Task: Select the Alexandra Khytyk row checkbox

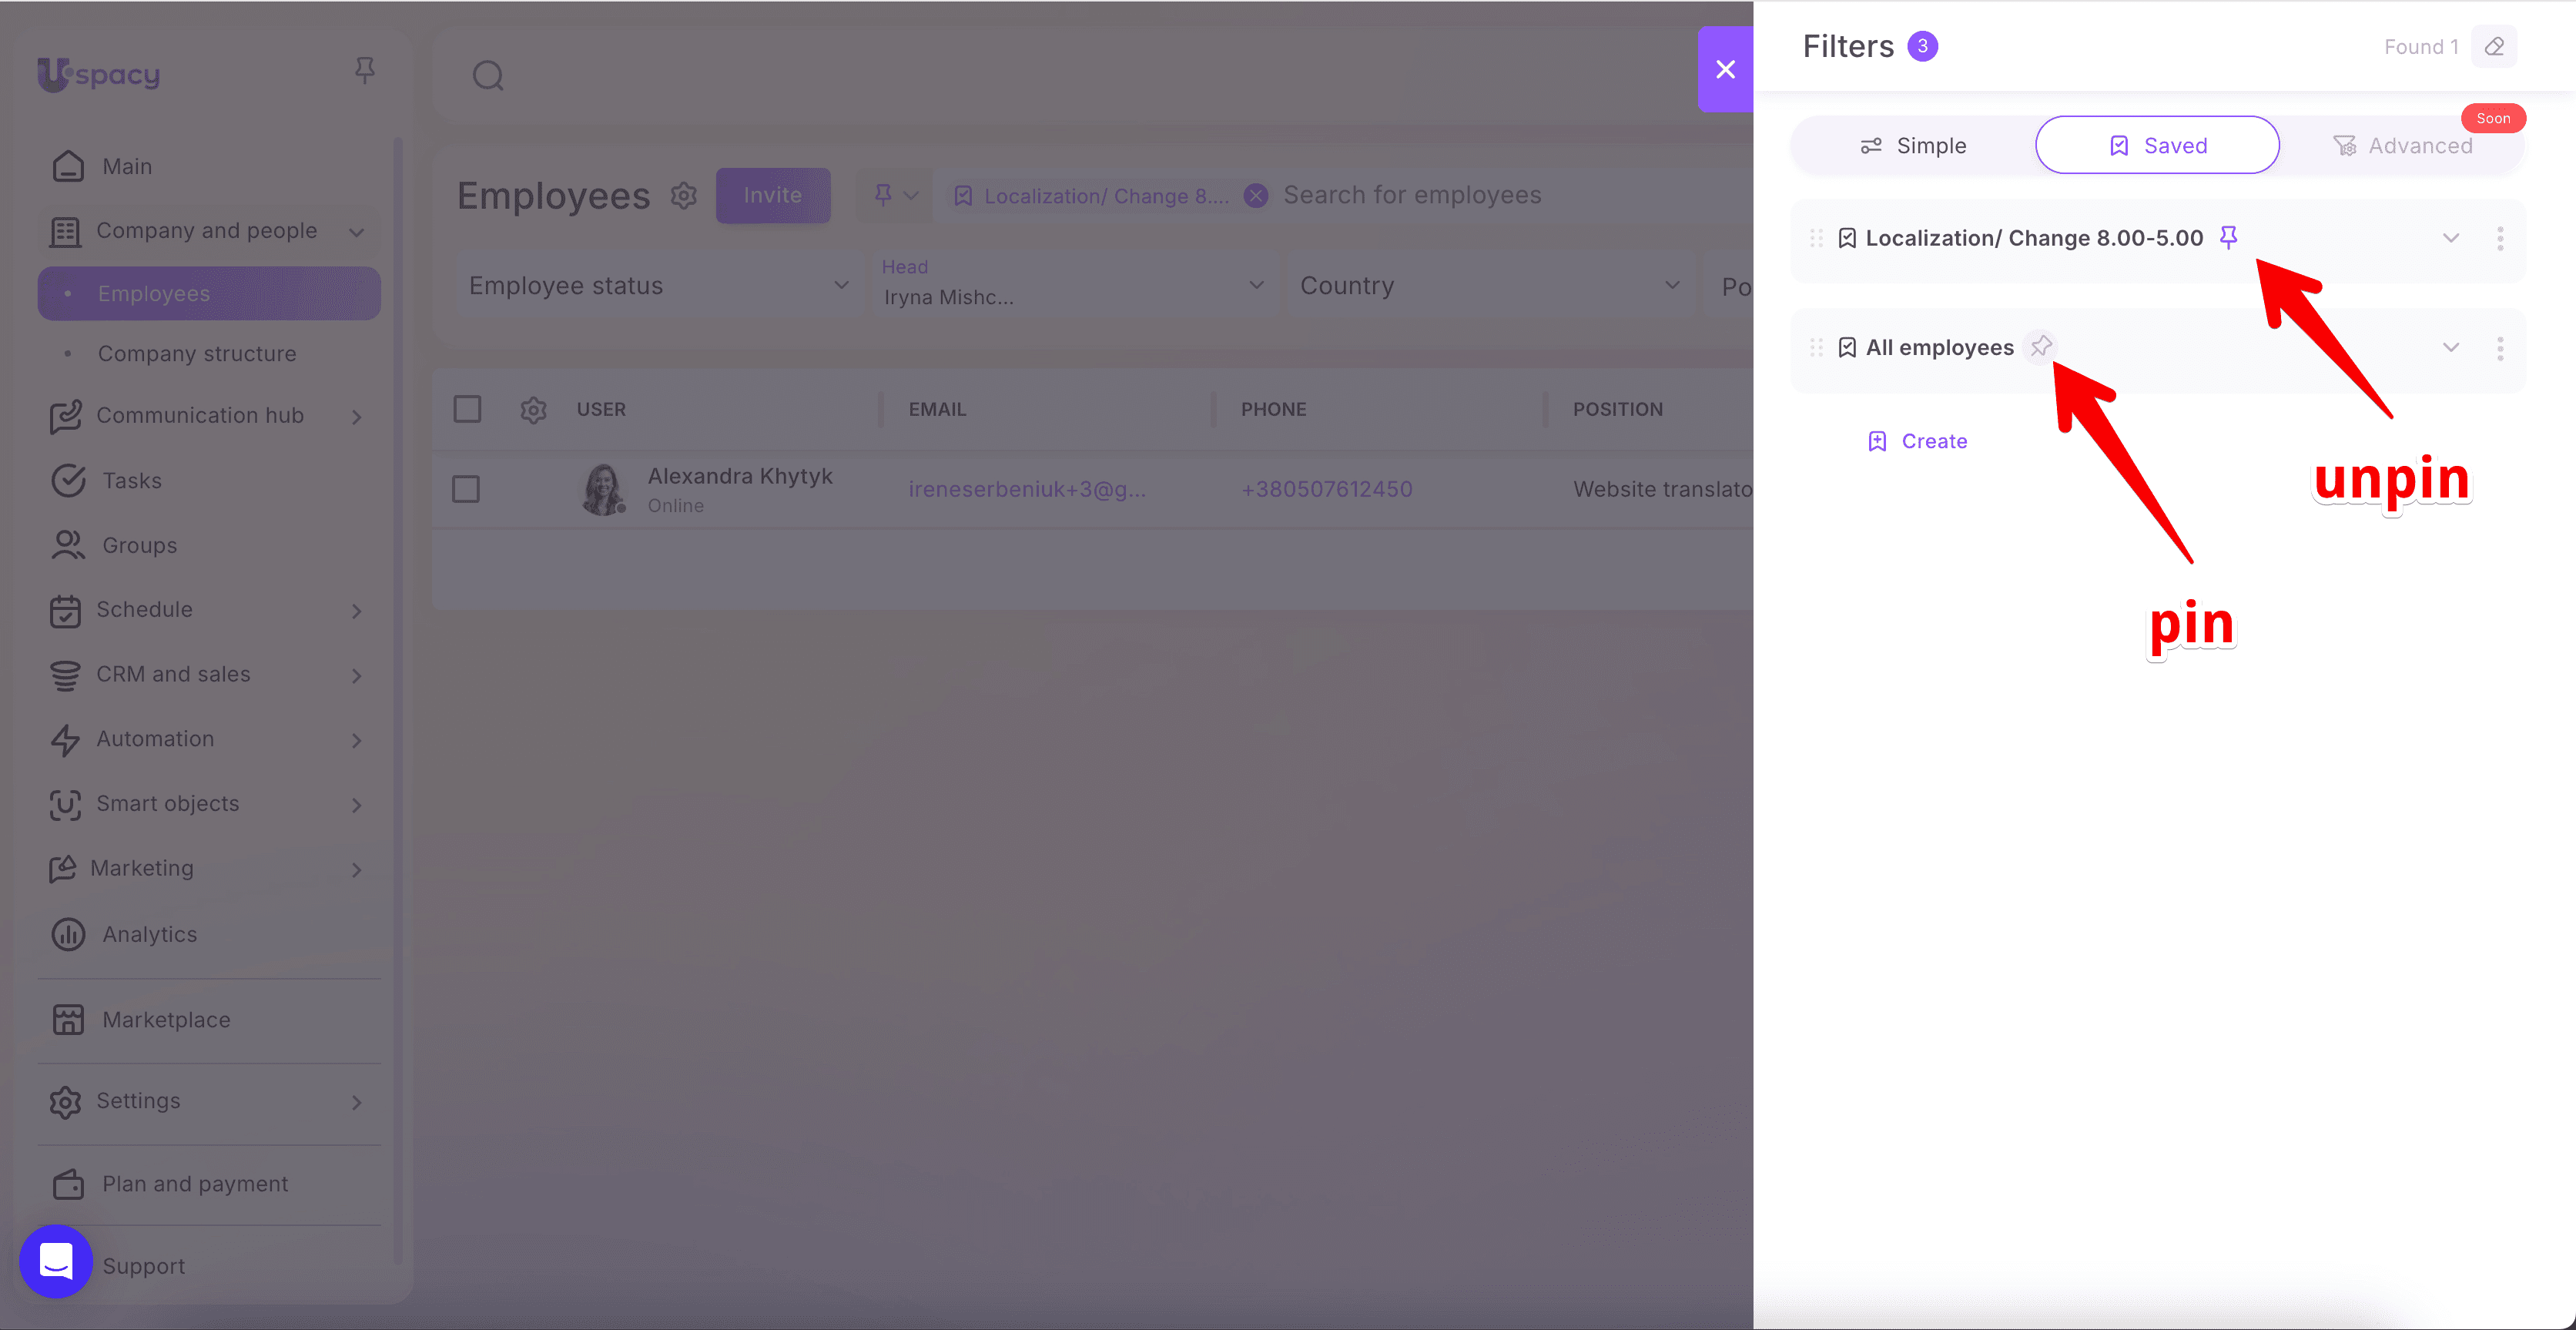Action: [x=466, y=489]
